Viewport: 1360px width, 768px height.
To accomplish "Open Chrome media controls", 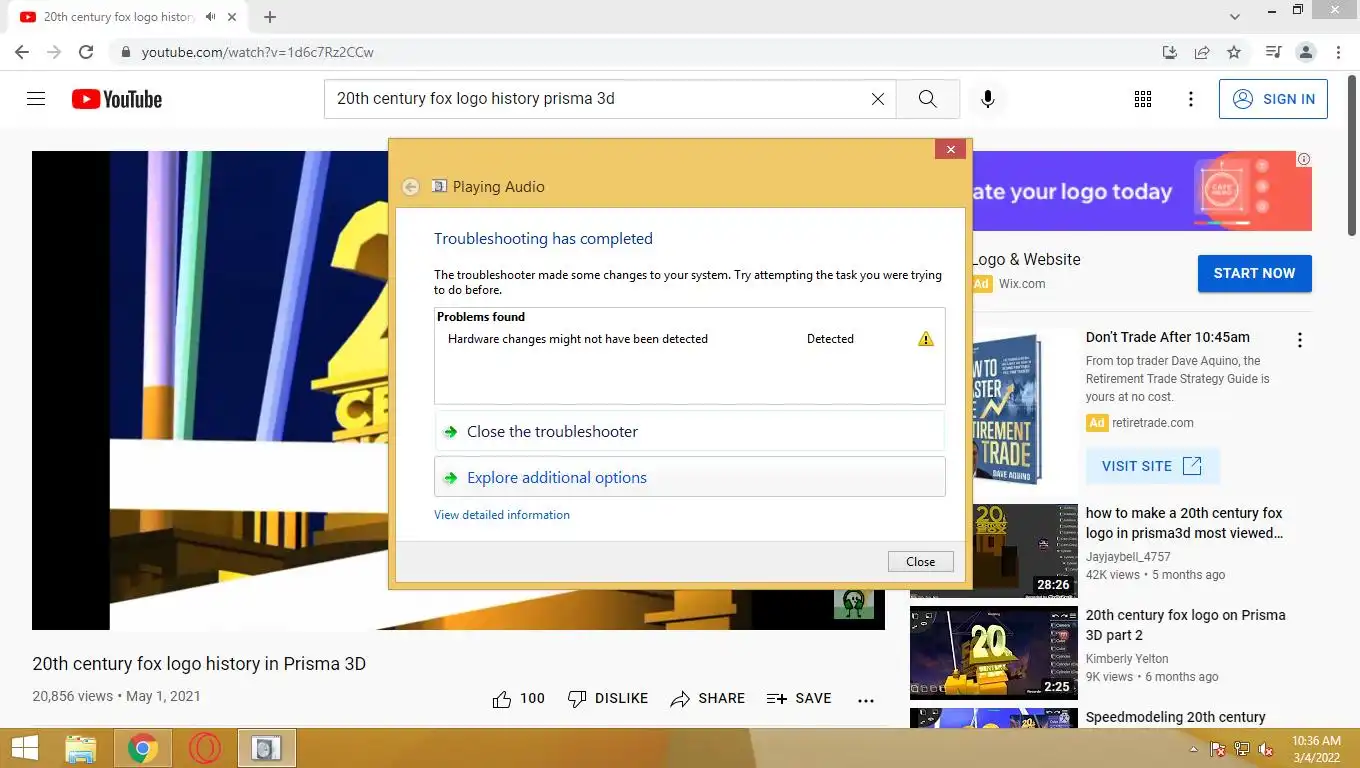I will 1273,52.
